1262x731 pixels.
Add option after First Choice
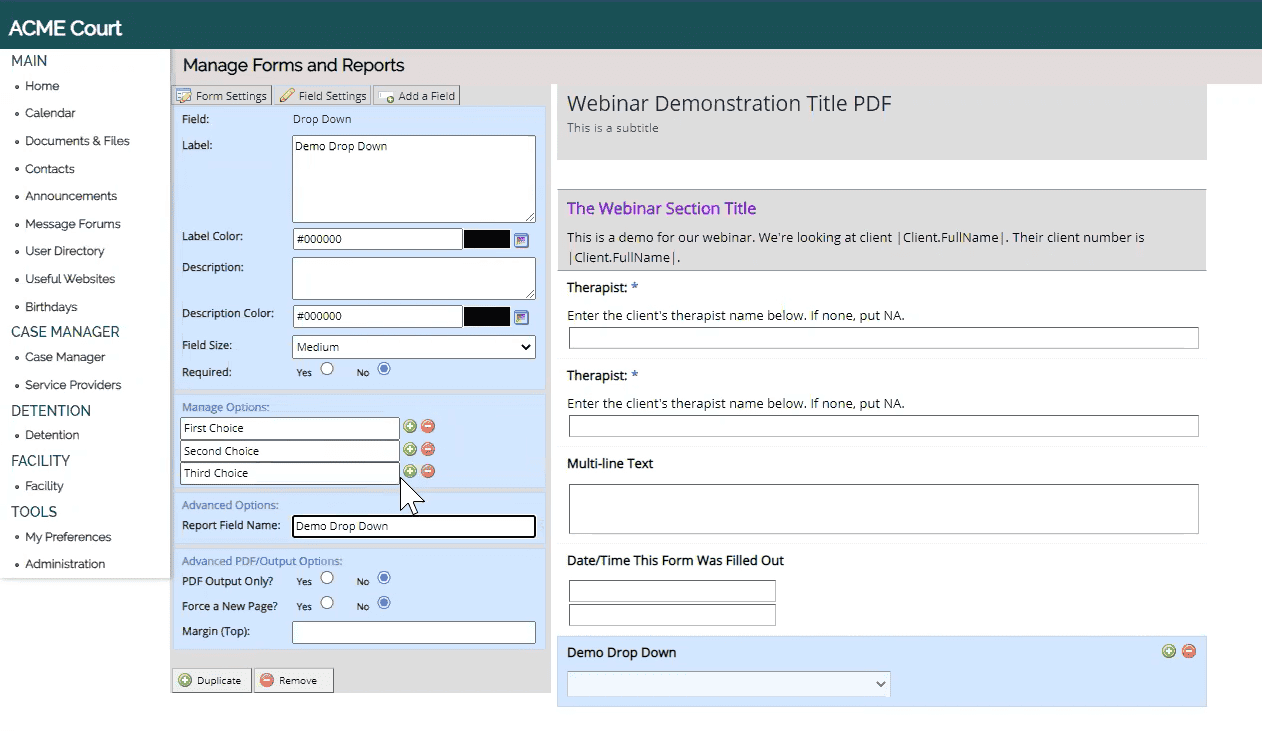pos(410,427)
